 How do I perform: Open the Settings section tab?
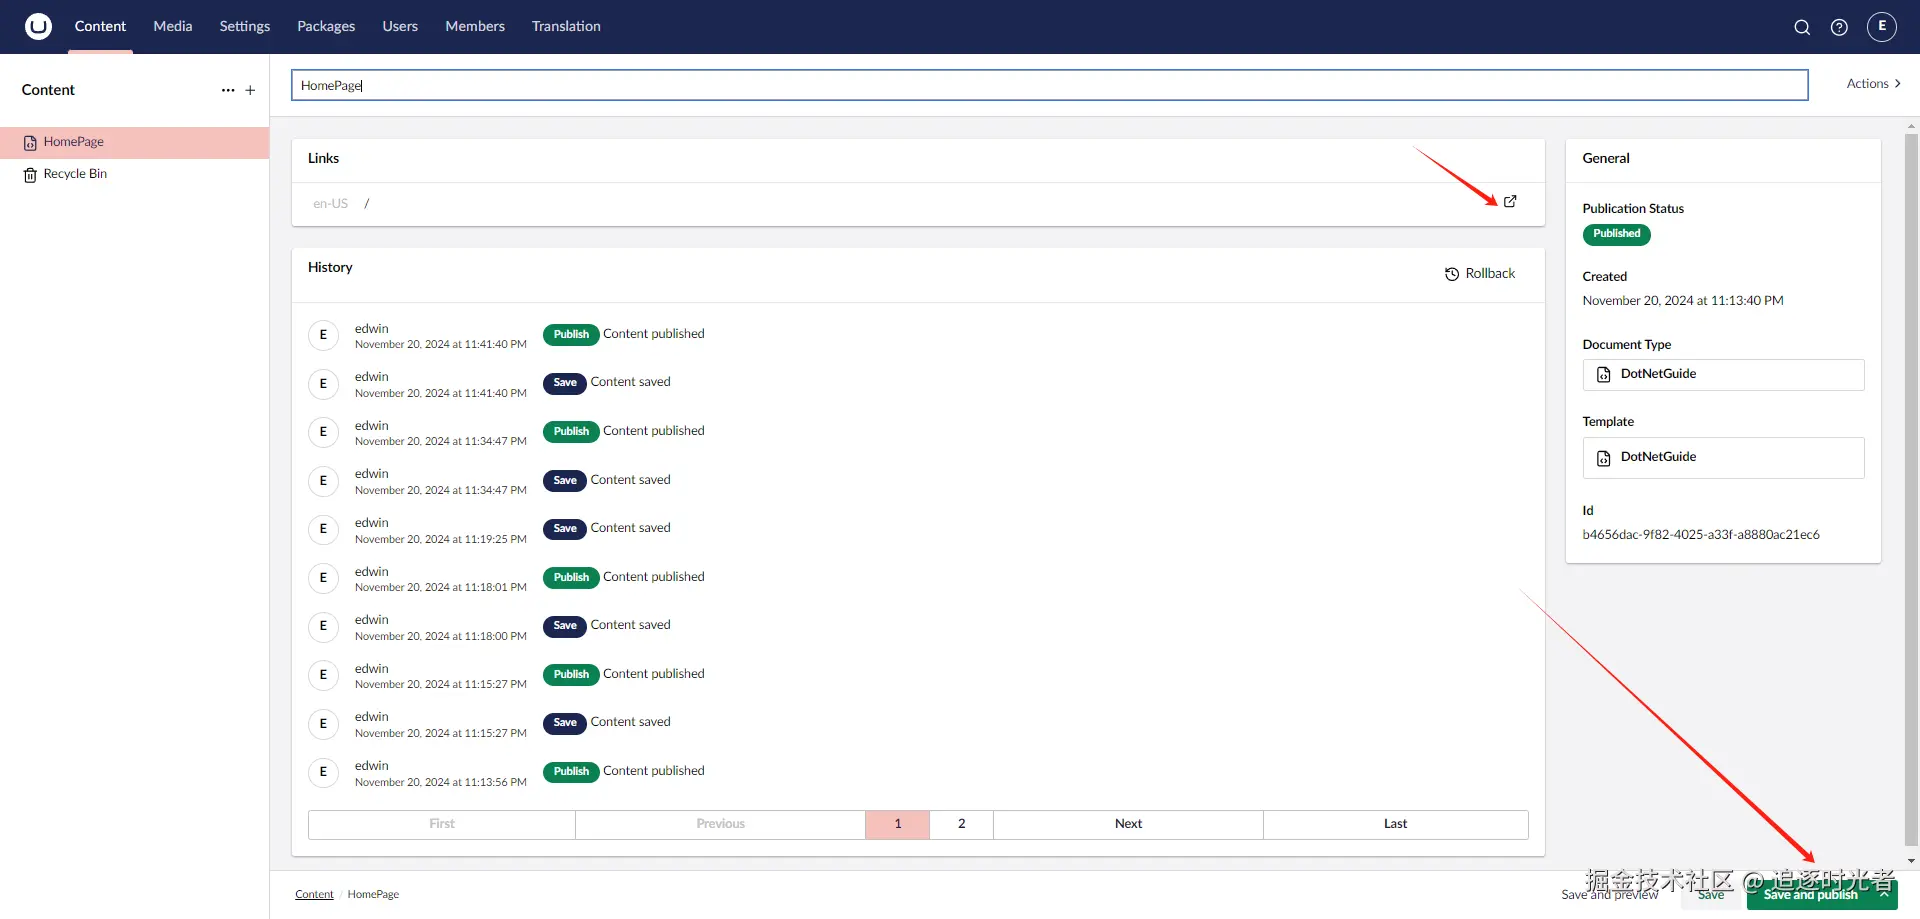(x=245, y=26)
